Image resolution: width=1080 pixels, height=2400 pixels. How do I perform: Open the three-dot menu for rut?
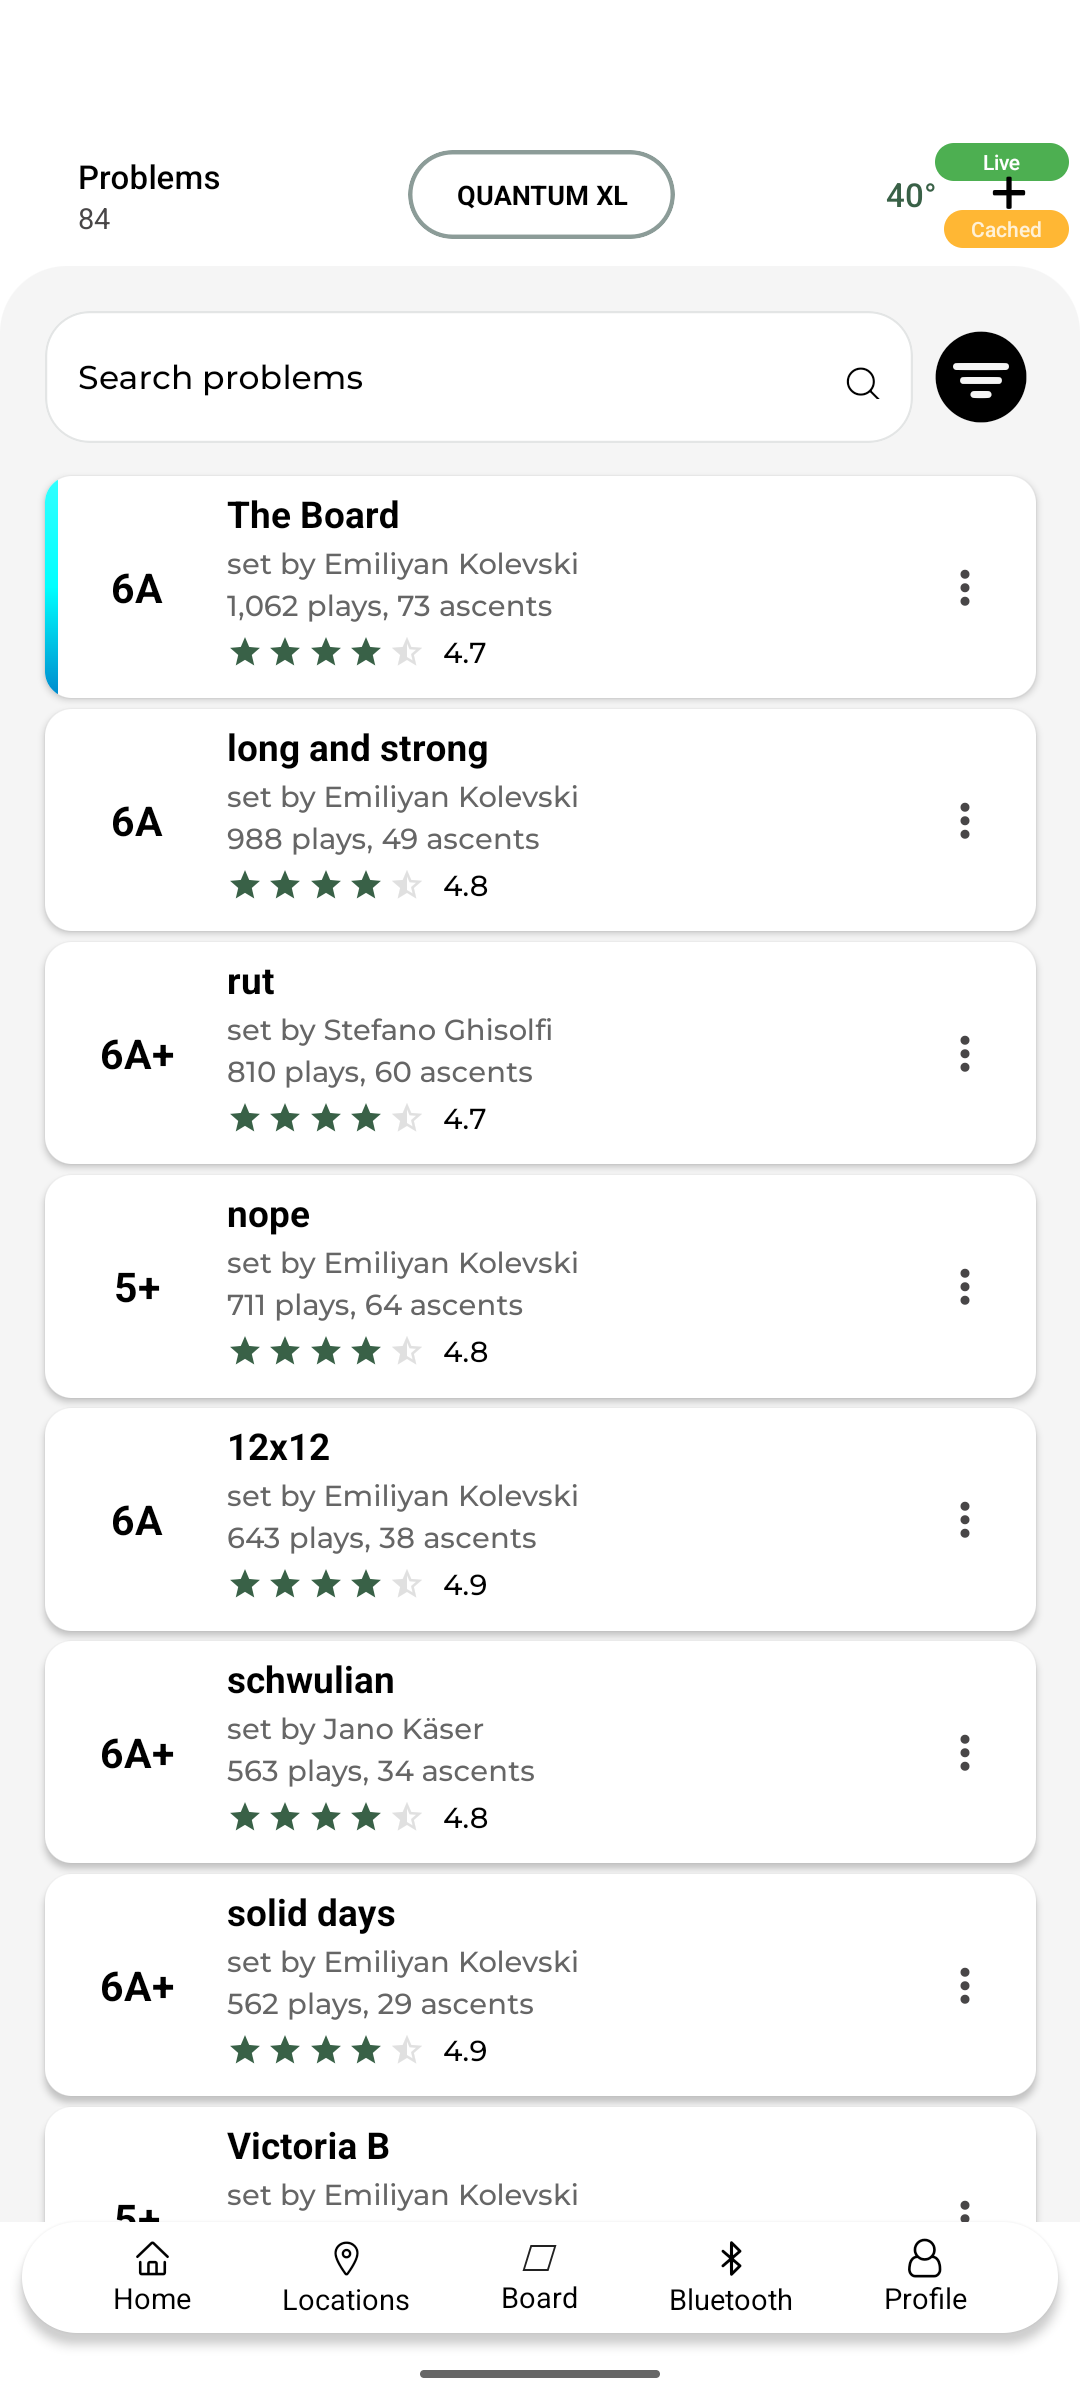click(965, 1054)
